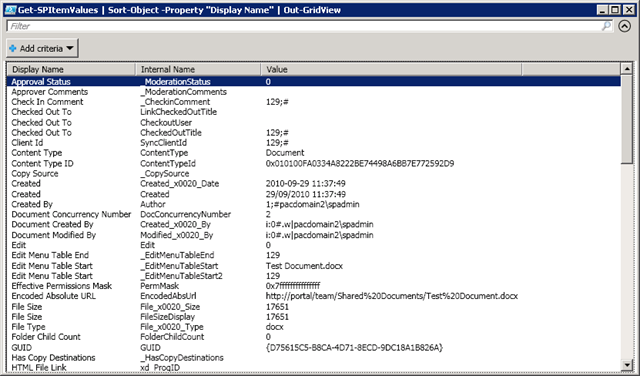The width and height of the screenshot is (640, 376).
Task: Select the Edit row
Action: [313, 245]
